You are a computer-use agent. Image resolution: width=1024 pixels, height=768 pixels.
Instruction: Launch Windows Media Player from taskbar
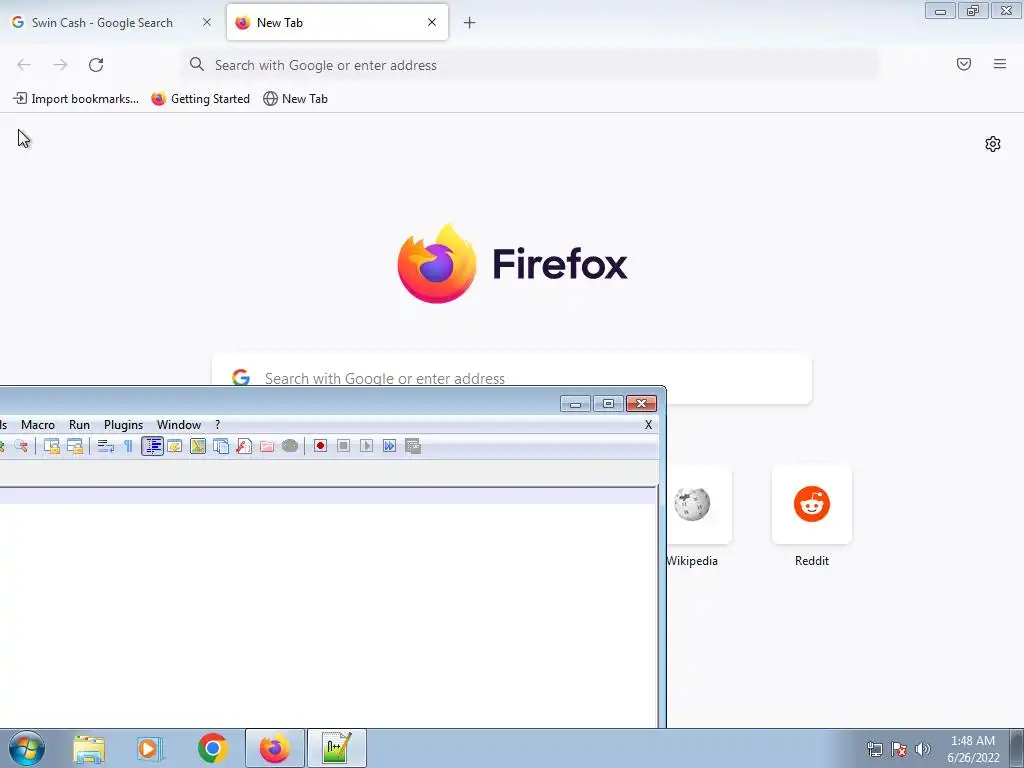coord(150,748)
